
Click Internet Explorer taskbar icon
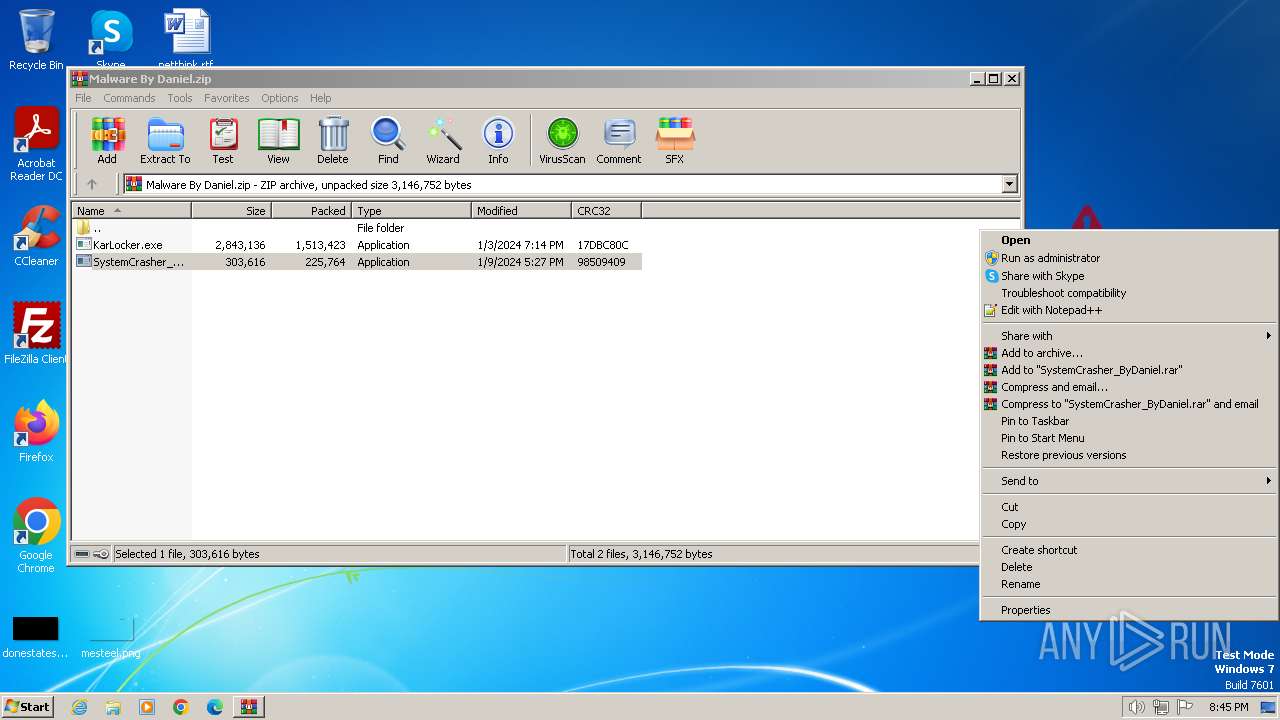(x=79, y=707)
